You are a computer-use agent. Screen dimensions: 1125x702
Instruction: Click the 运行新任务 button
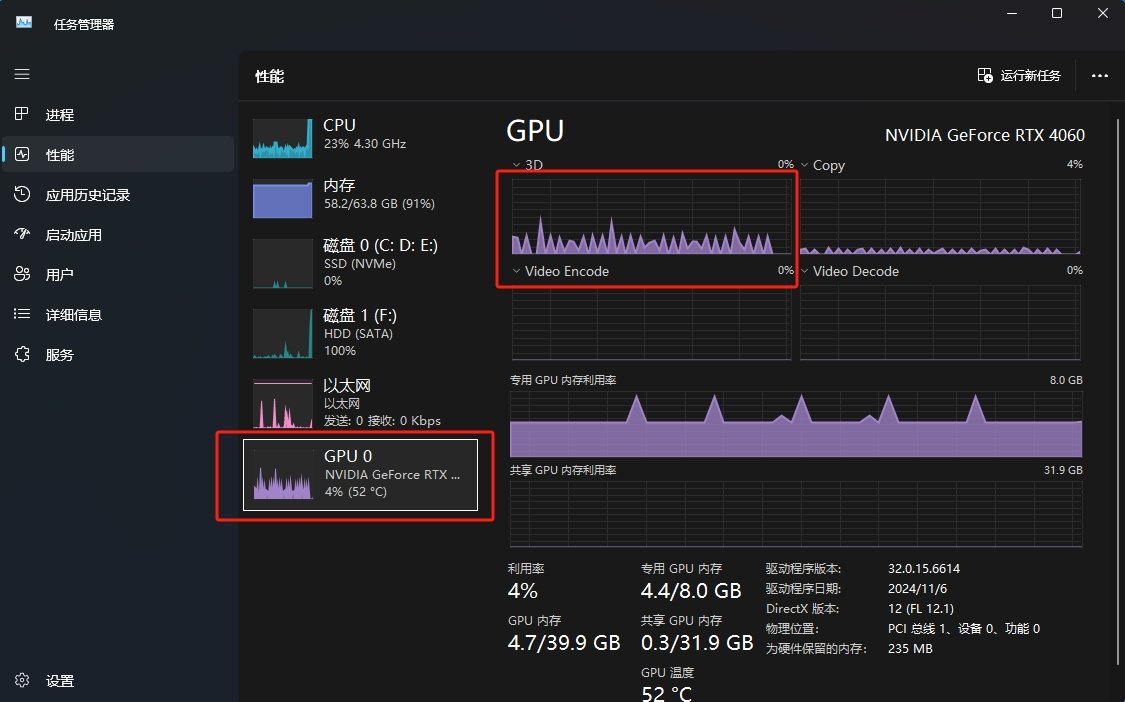pyautogui.click(x=1018, y=75)
